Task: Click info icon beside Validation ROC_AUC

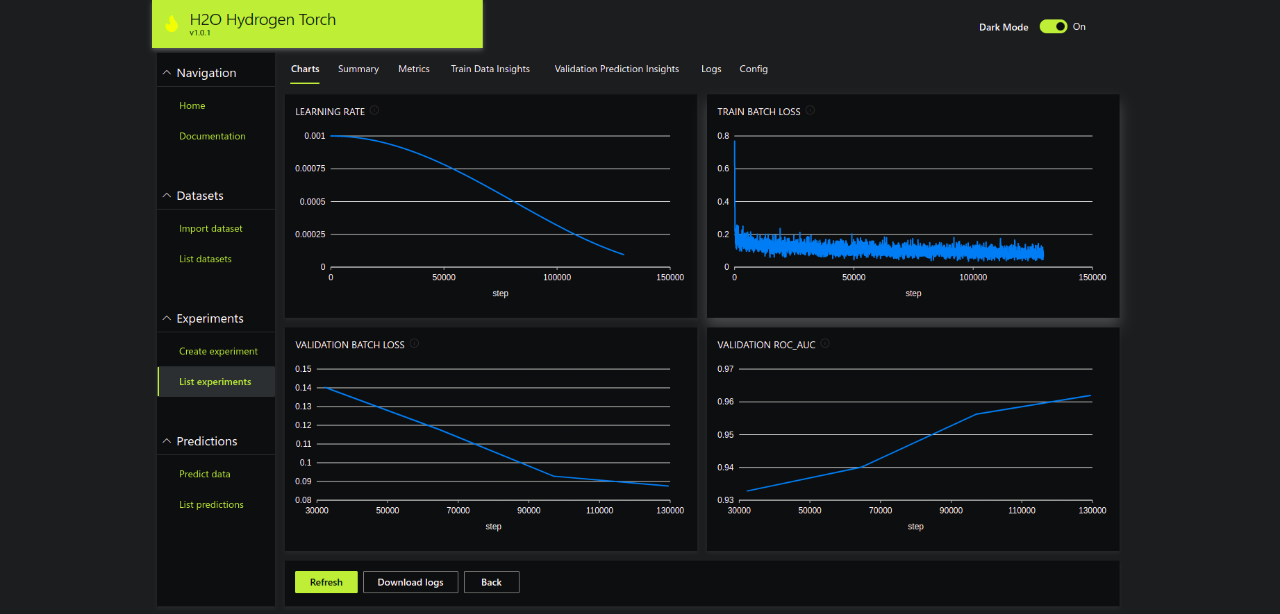Action: [x=825, y=344]
